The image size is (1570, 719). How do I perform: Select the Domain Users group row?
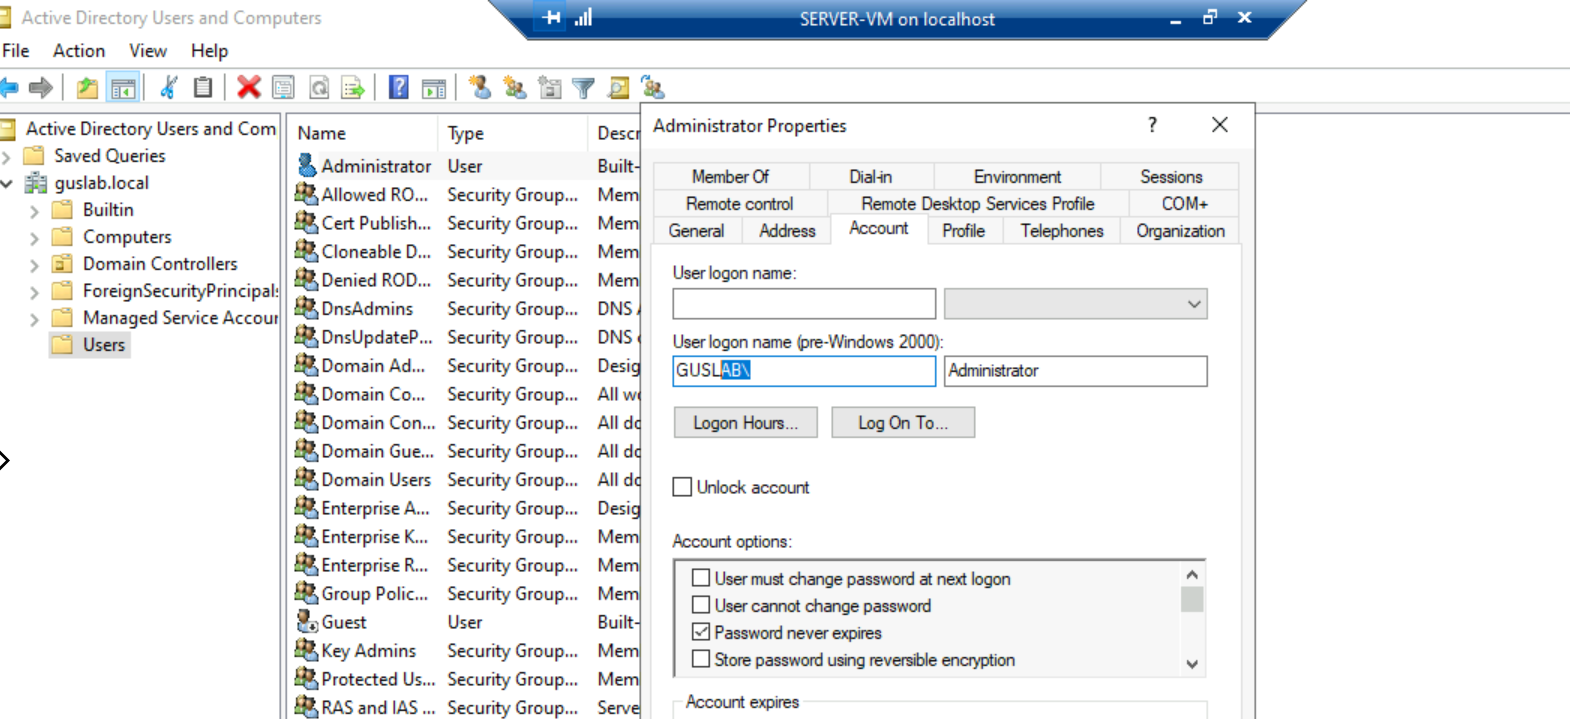[x=465, y=479]
